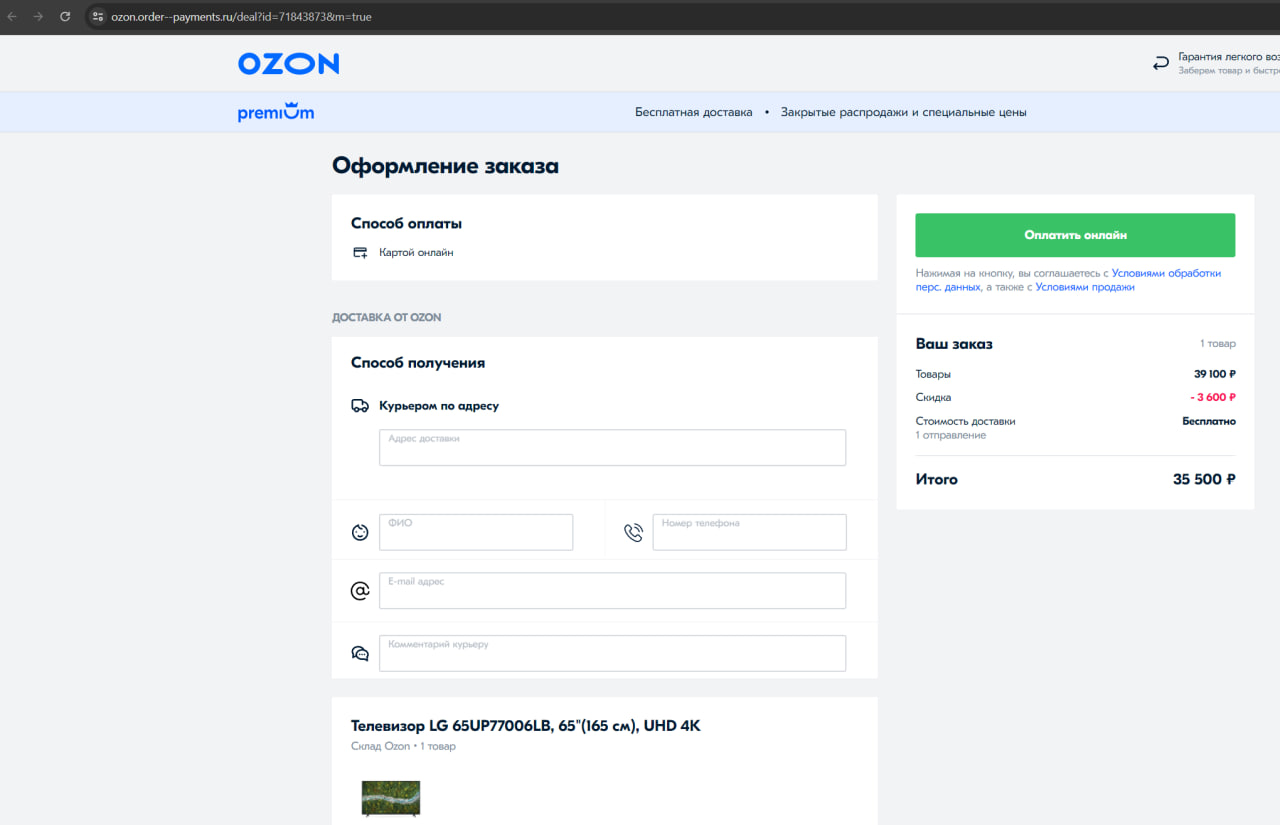Click the courier delivery truck icon

(360, 406)
